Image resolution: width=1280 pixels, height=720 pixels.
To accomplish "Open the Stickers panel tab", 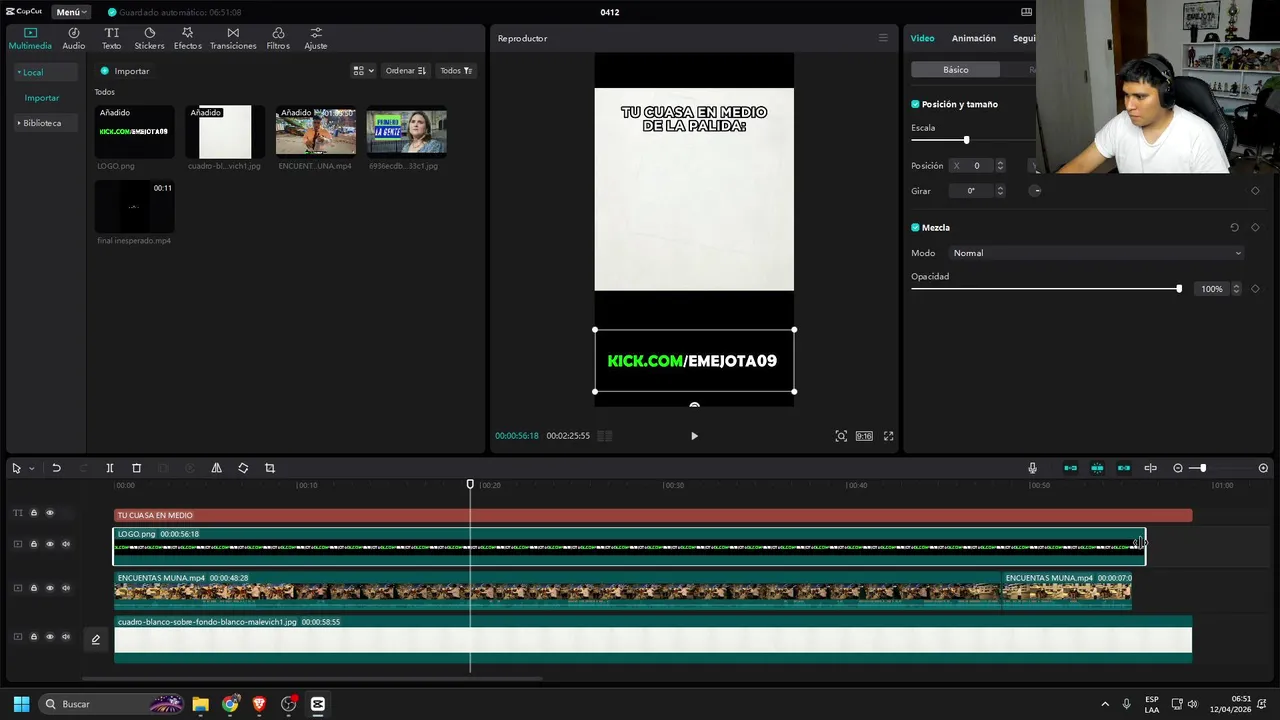I will (x=149, y=39).
